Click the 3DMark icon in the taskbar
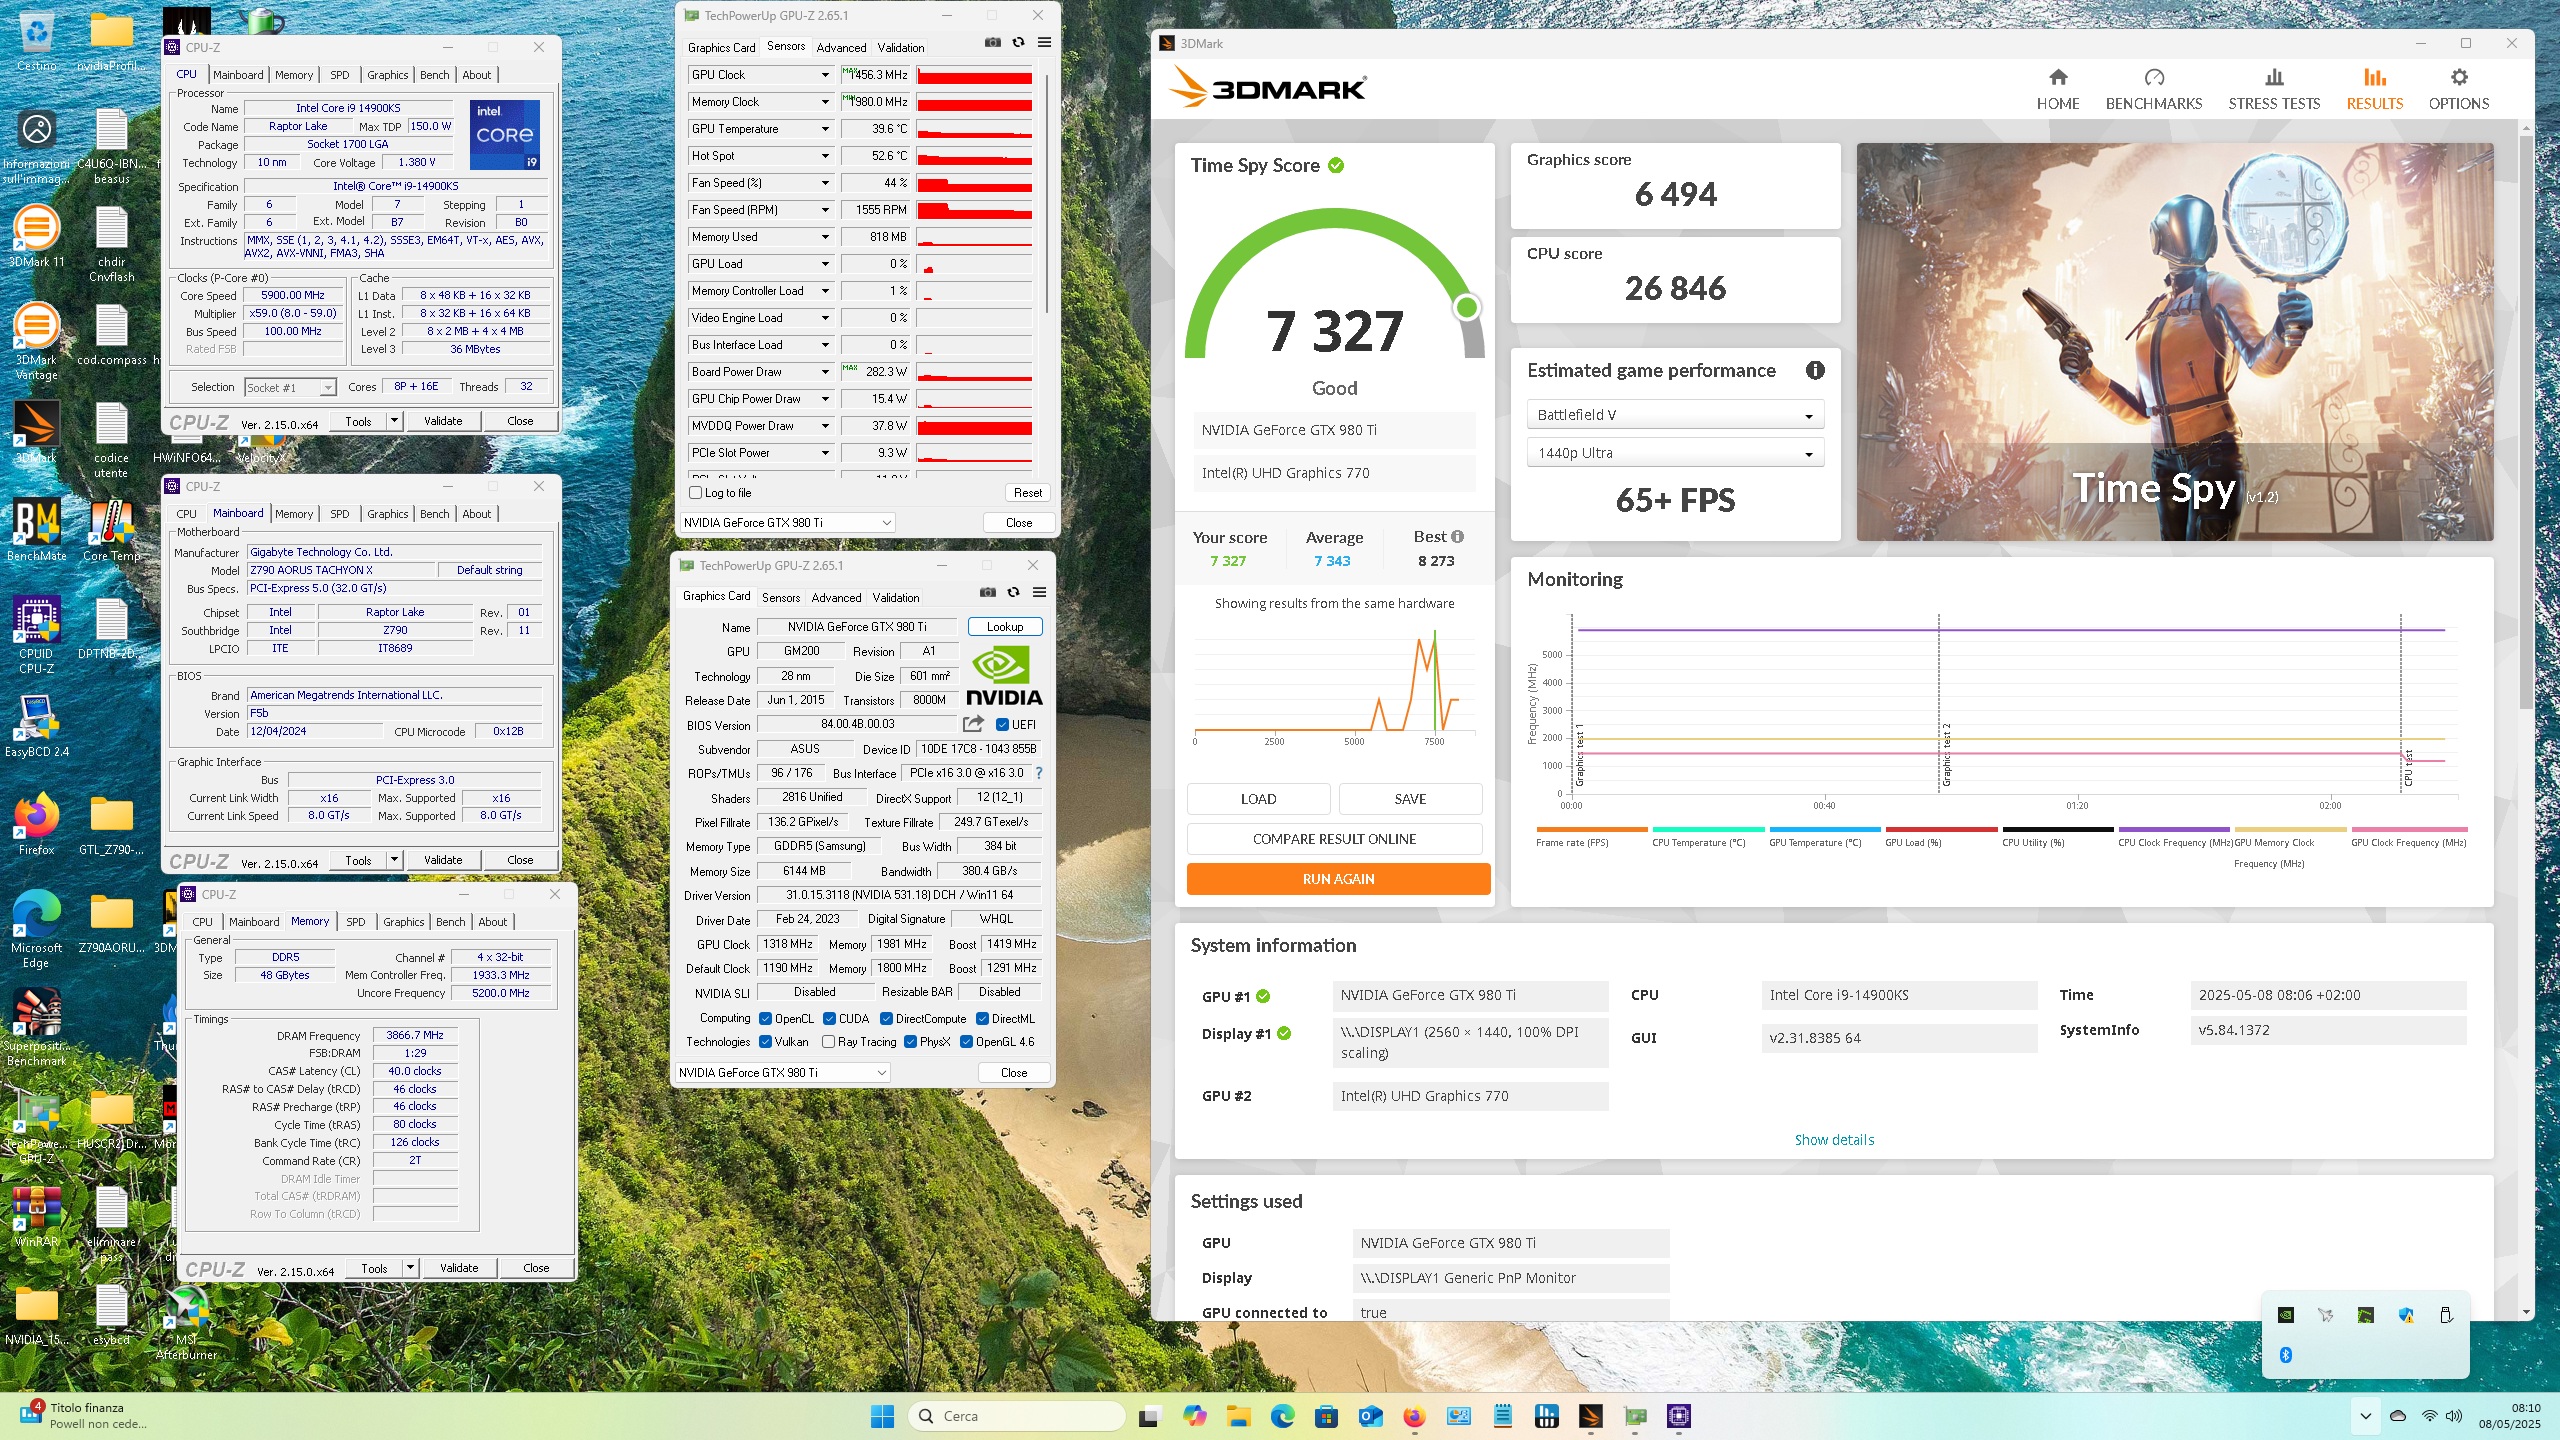 coord(1590,1416)
